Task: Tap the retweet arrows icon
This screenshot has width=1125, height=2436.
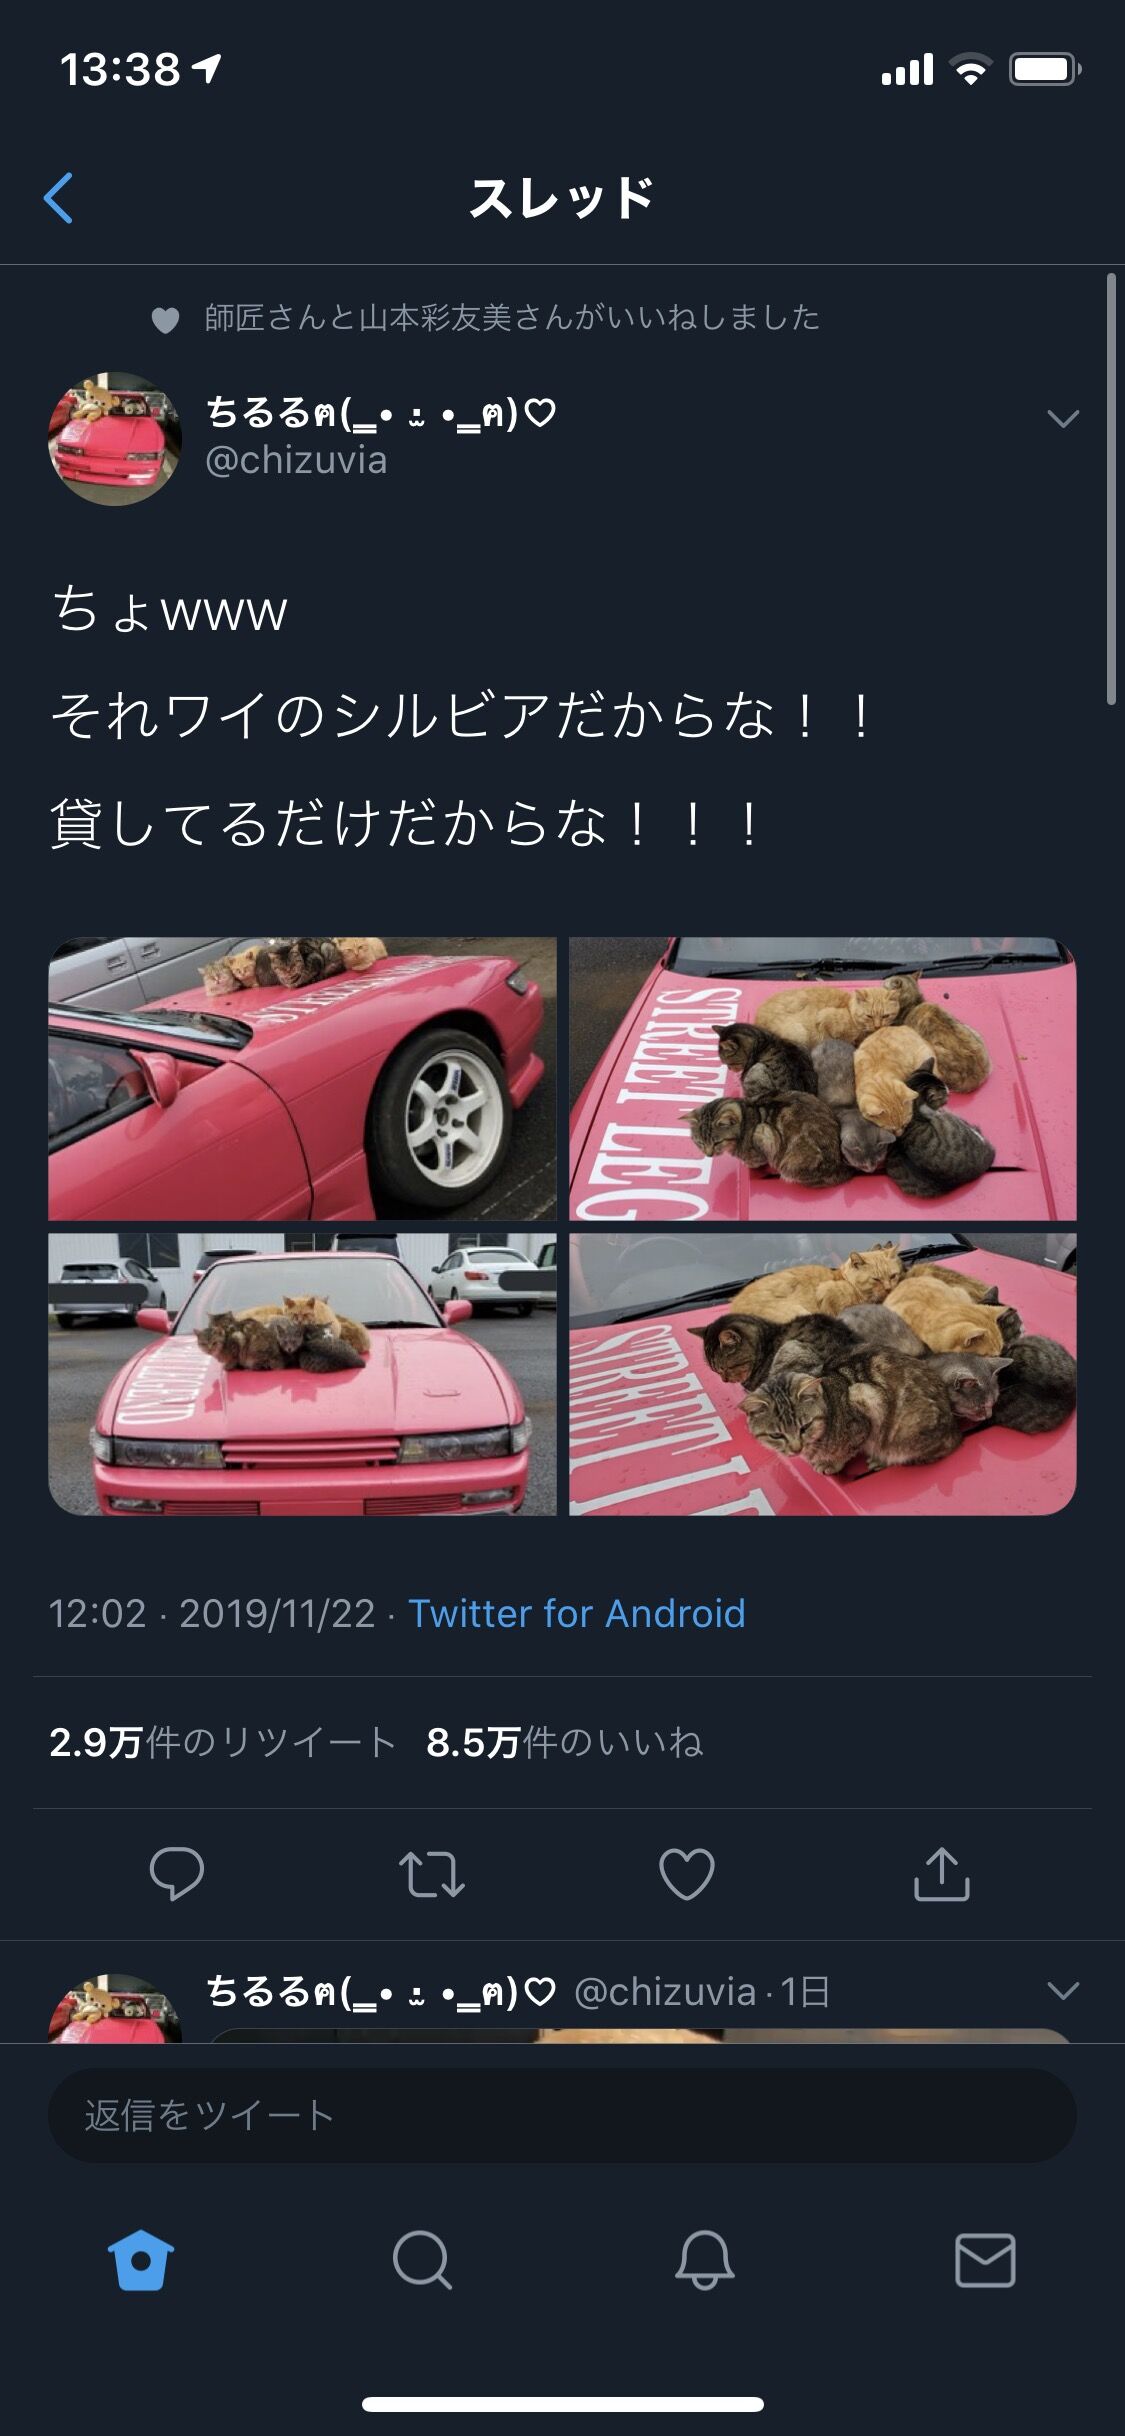Action: pos(432,1874)
